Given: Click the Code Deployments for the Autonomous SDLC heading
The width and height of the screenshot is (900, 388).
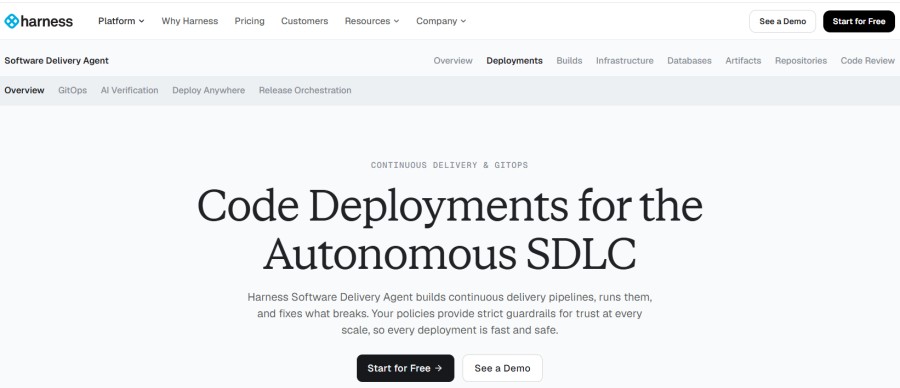Looking at the screenshot, I should point(450,230).
